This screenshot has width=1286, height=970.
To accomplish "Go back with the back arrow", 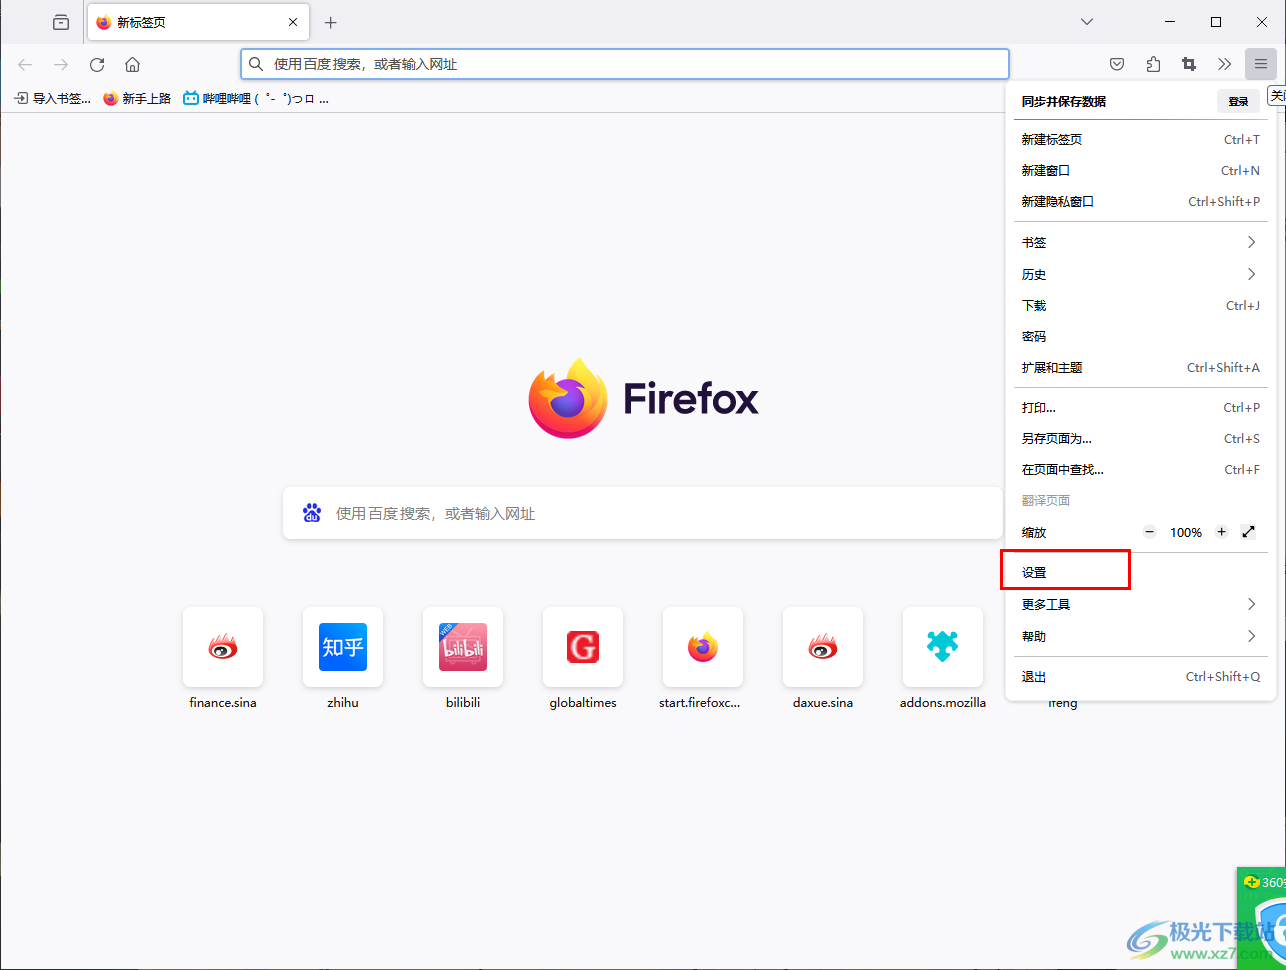I will pos(25,64).
